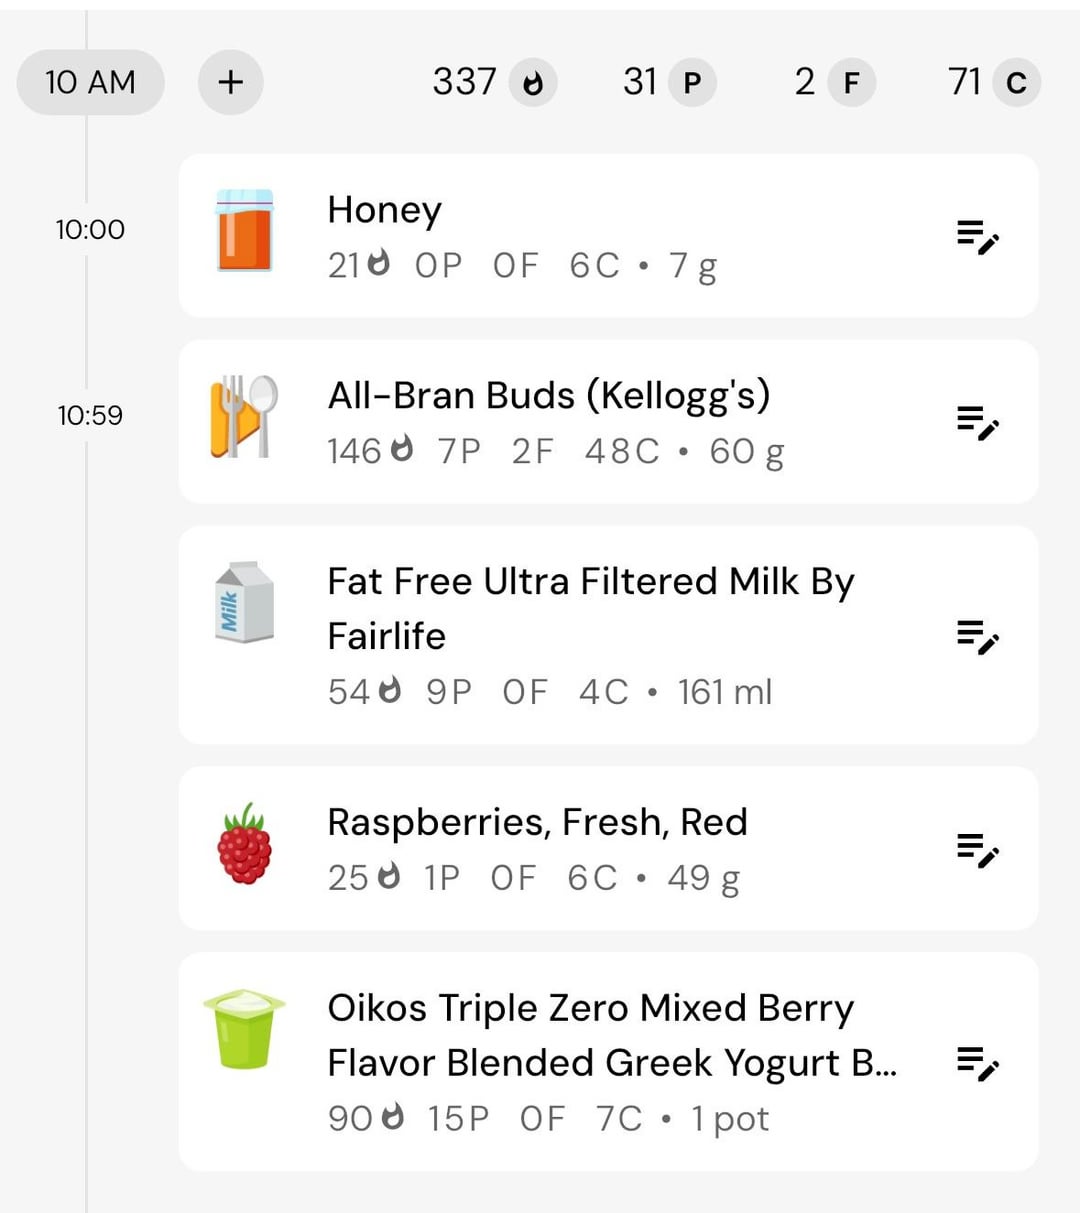
Task: Open All-Bran Buds (Kellogg's) item
Action: 608,422
